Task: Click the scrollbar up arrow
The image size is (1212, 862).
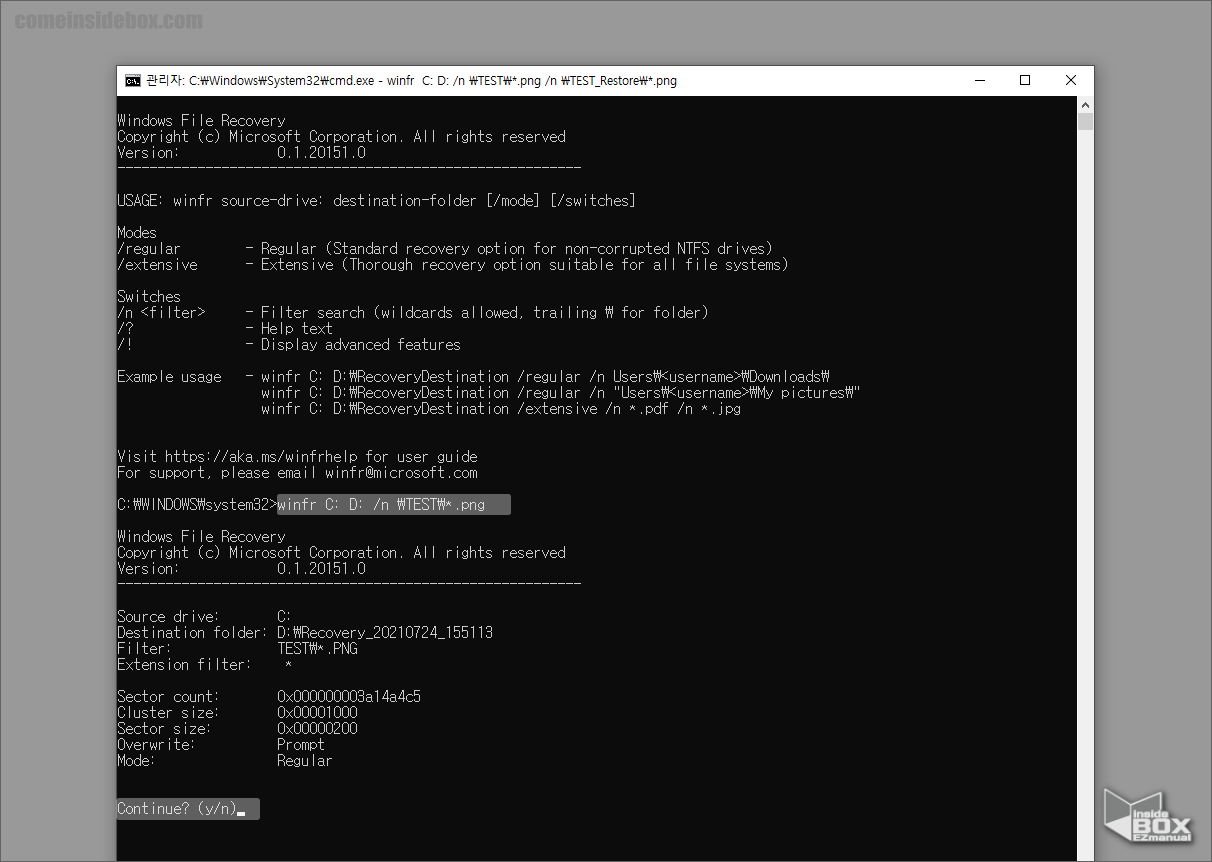Action: tap(1085, 105)
